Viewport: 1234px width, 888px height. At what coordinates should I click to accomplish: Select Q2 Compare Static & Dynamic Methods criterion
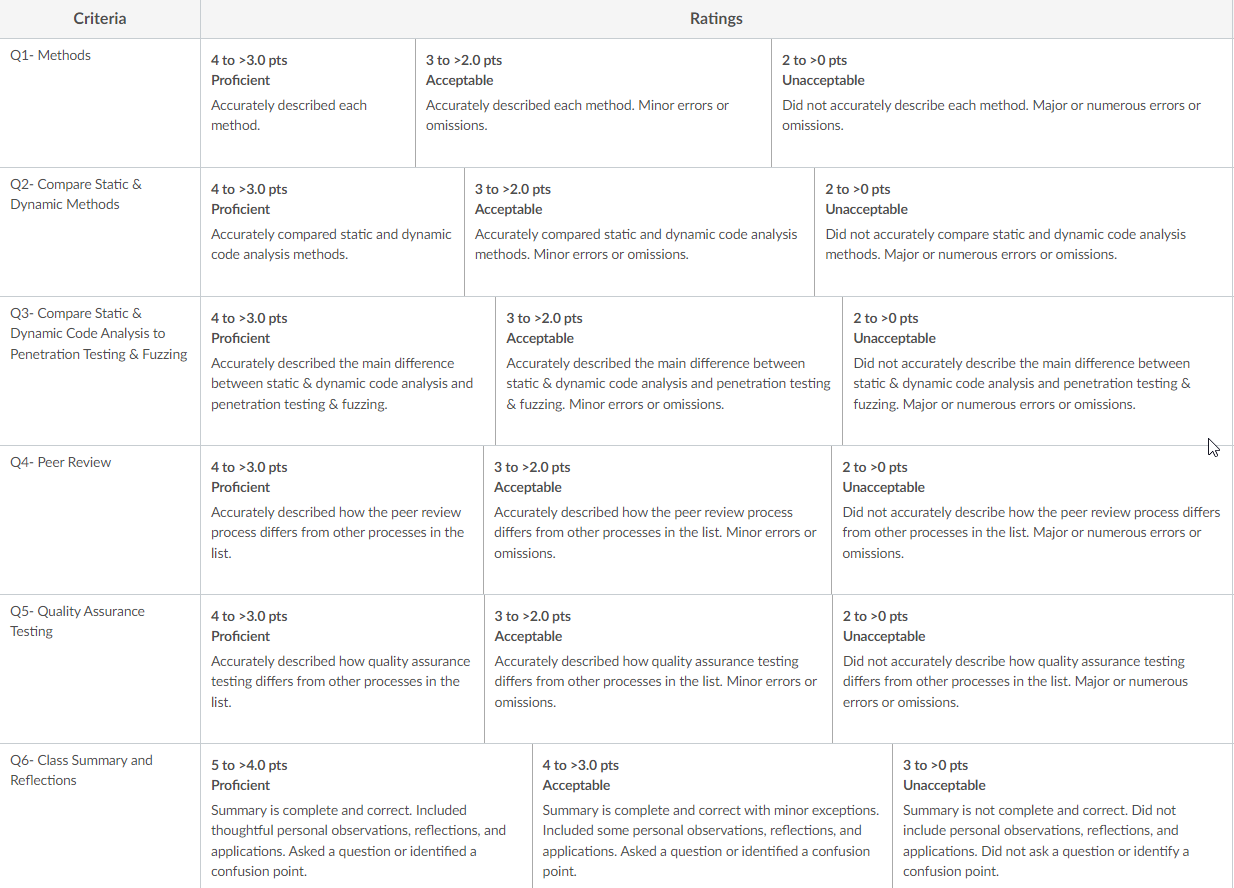pos(100,232)
